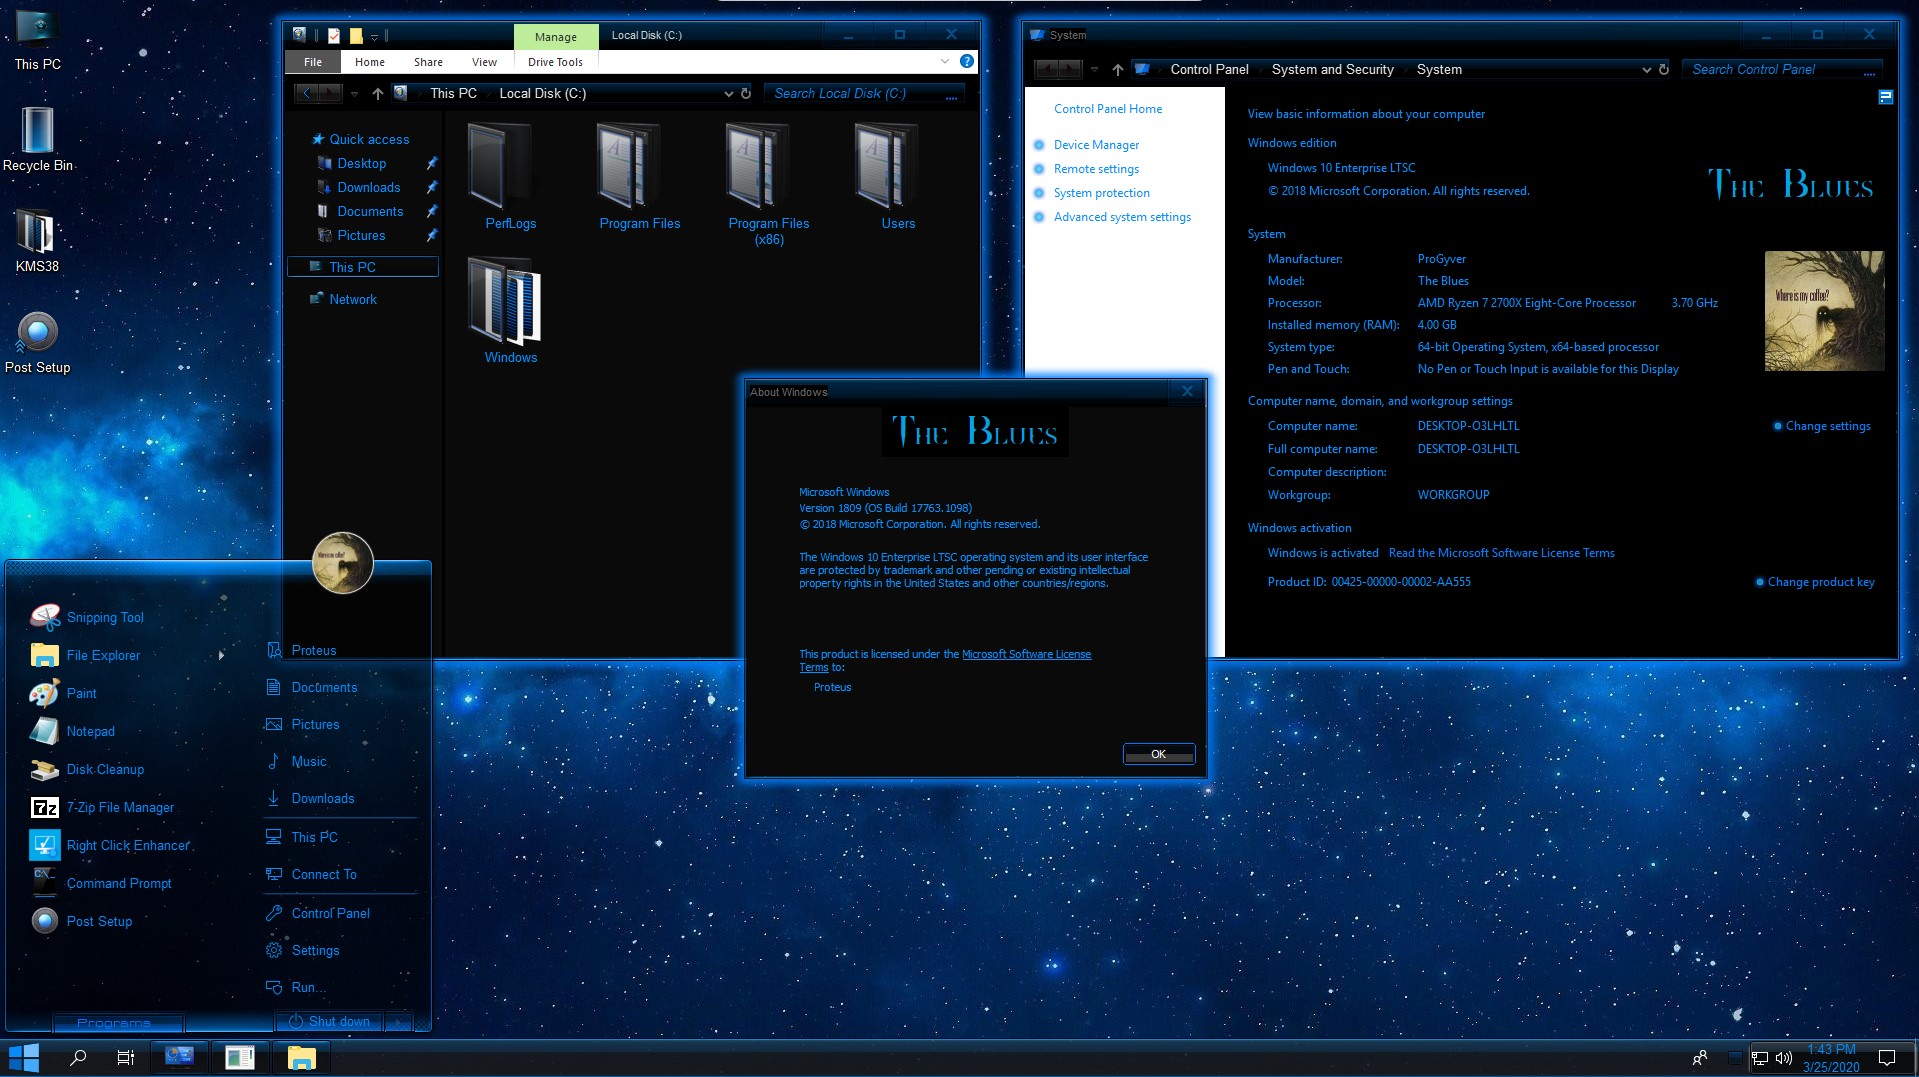Open the recent locations dropdown in Explorer

pyautogui.click(x=354, y=93)
